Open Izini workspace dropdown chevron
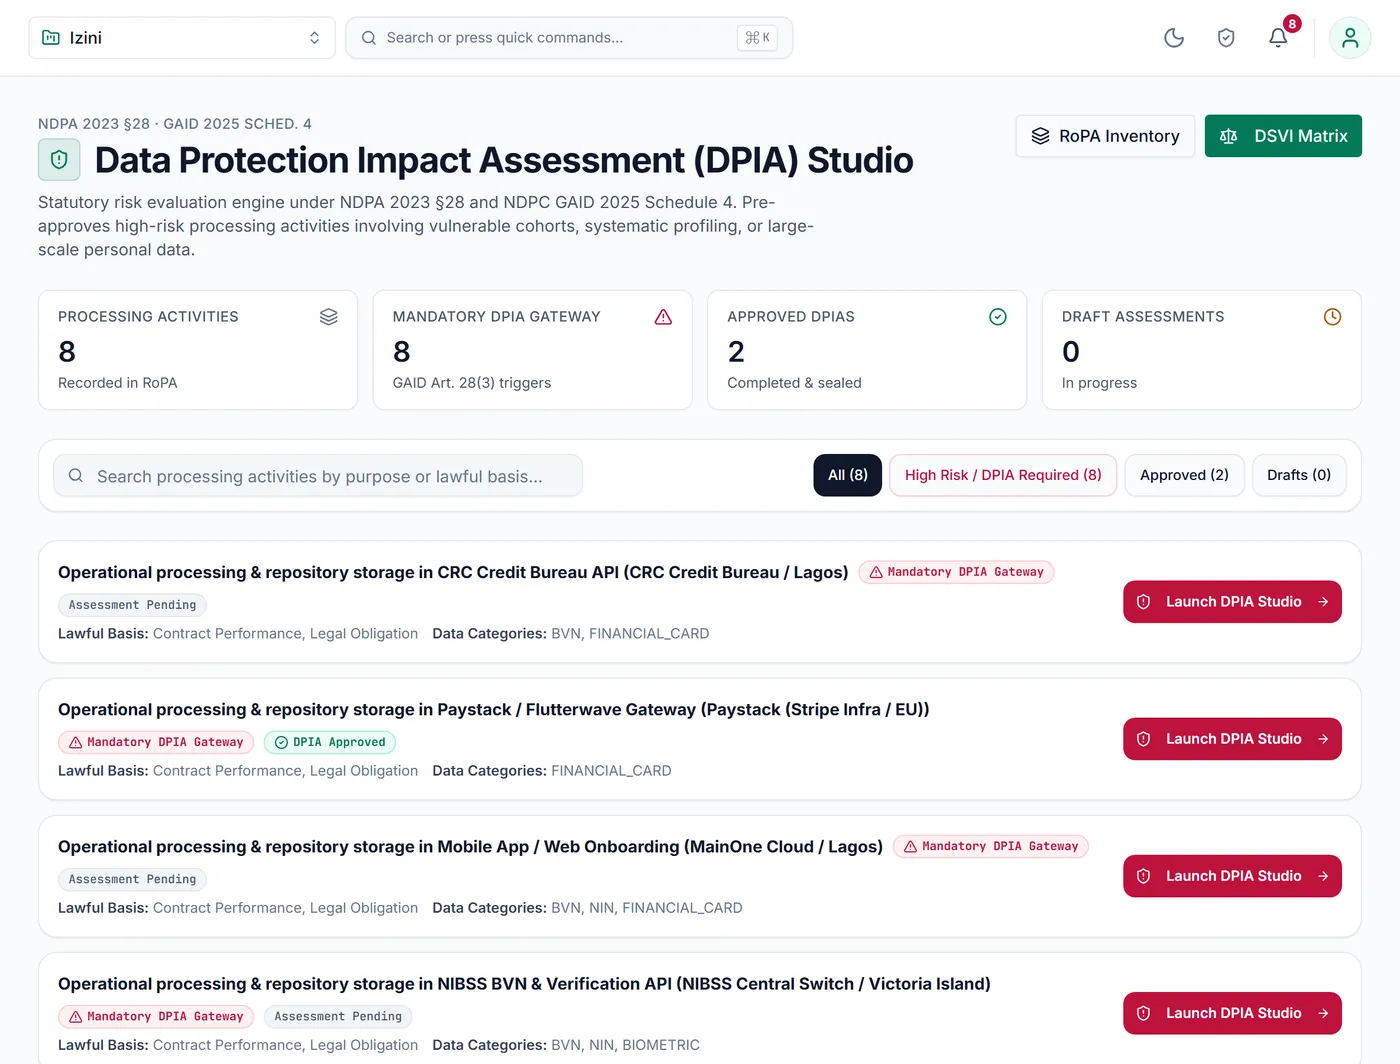 tap(314, 38)
